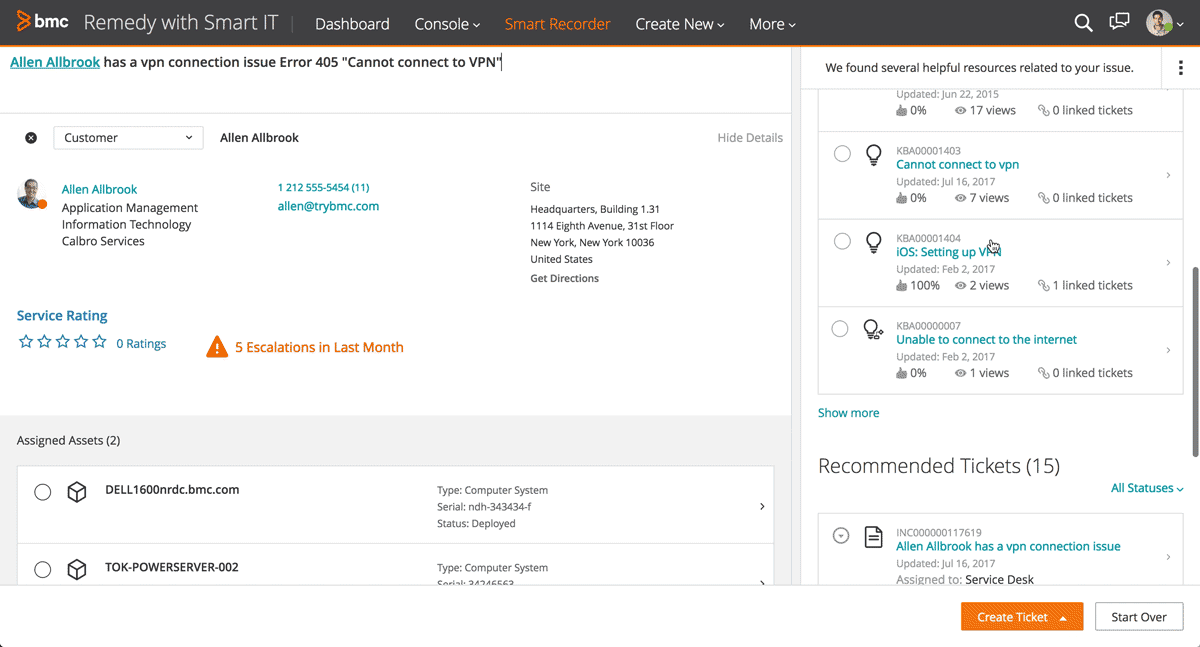Image resolution: width=1200 pixels, height=647 pixels.
Task: Click the Service Rating heading
Action: point(62,315)
